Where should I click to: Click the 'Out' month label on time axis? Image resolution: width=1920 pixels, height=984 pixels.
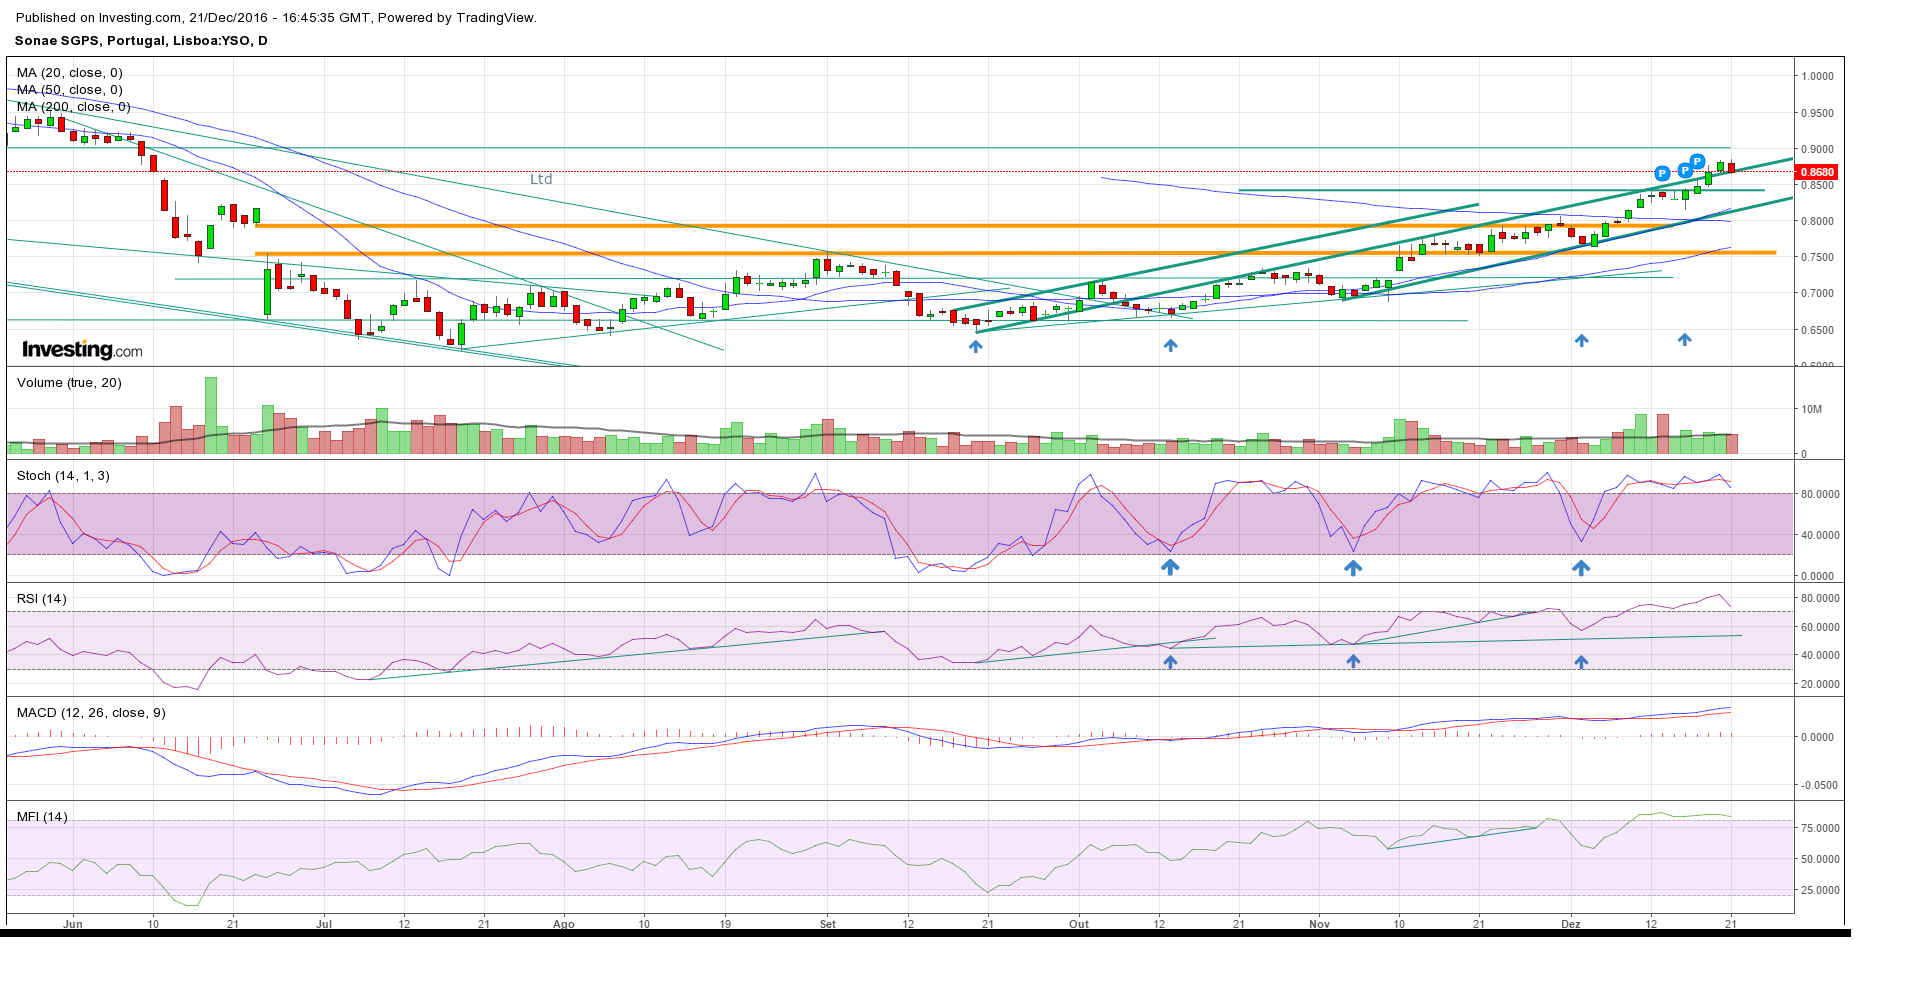tap(1079, 924)
